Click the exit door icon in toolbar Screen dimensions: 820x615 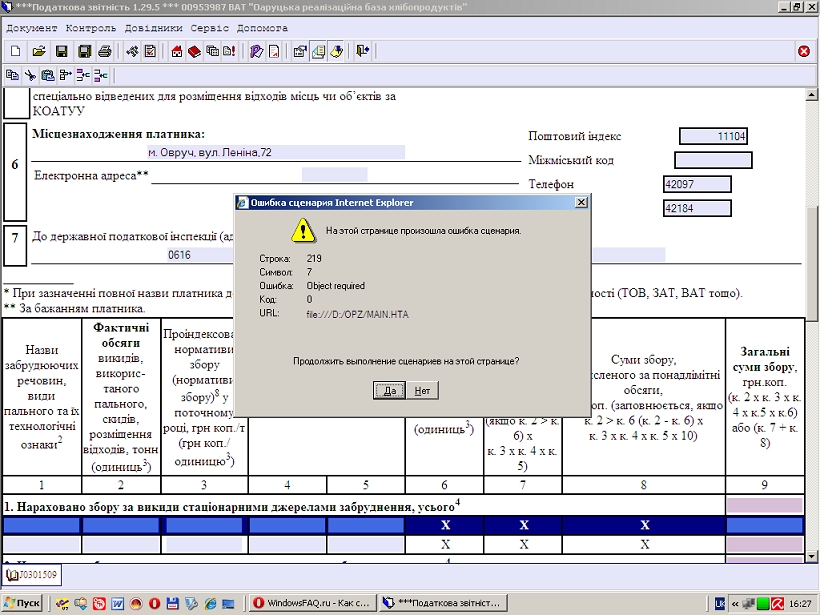(x=362, y=51)
